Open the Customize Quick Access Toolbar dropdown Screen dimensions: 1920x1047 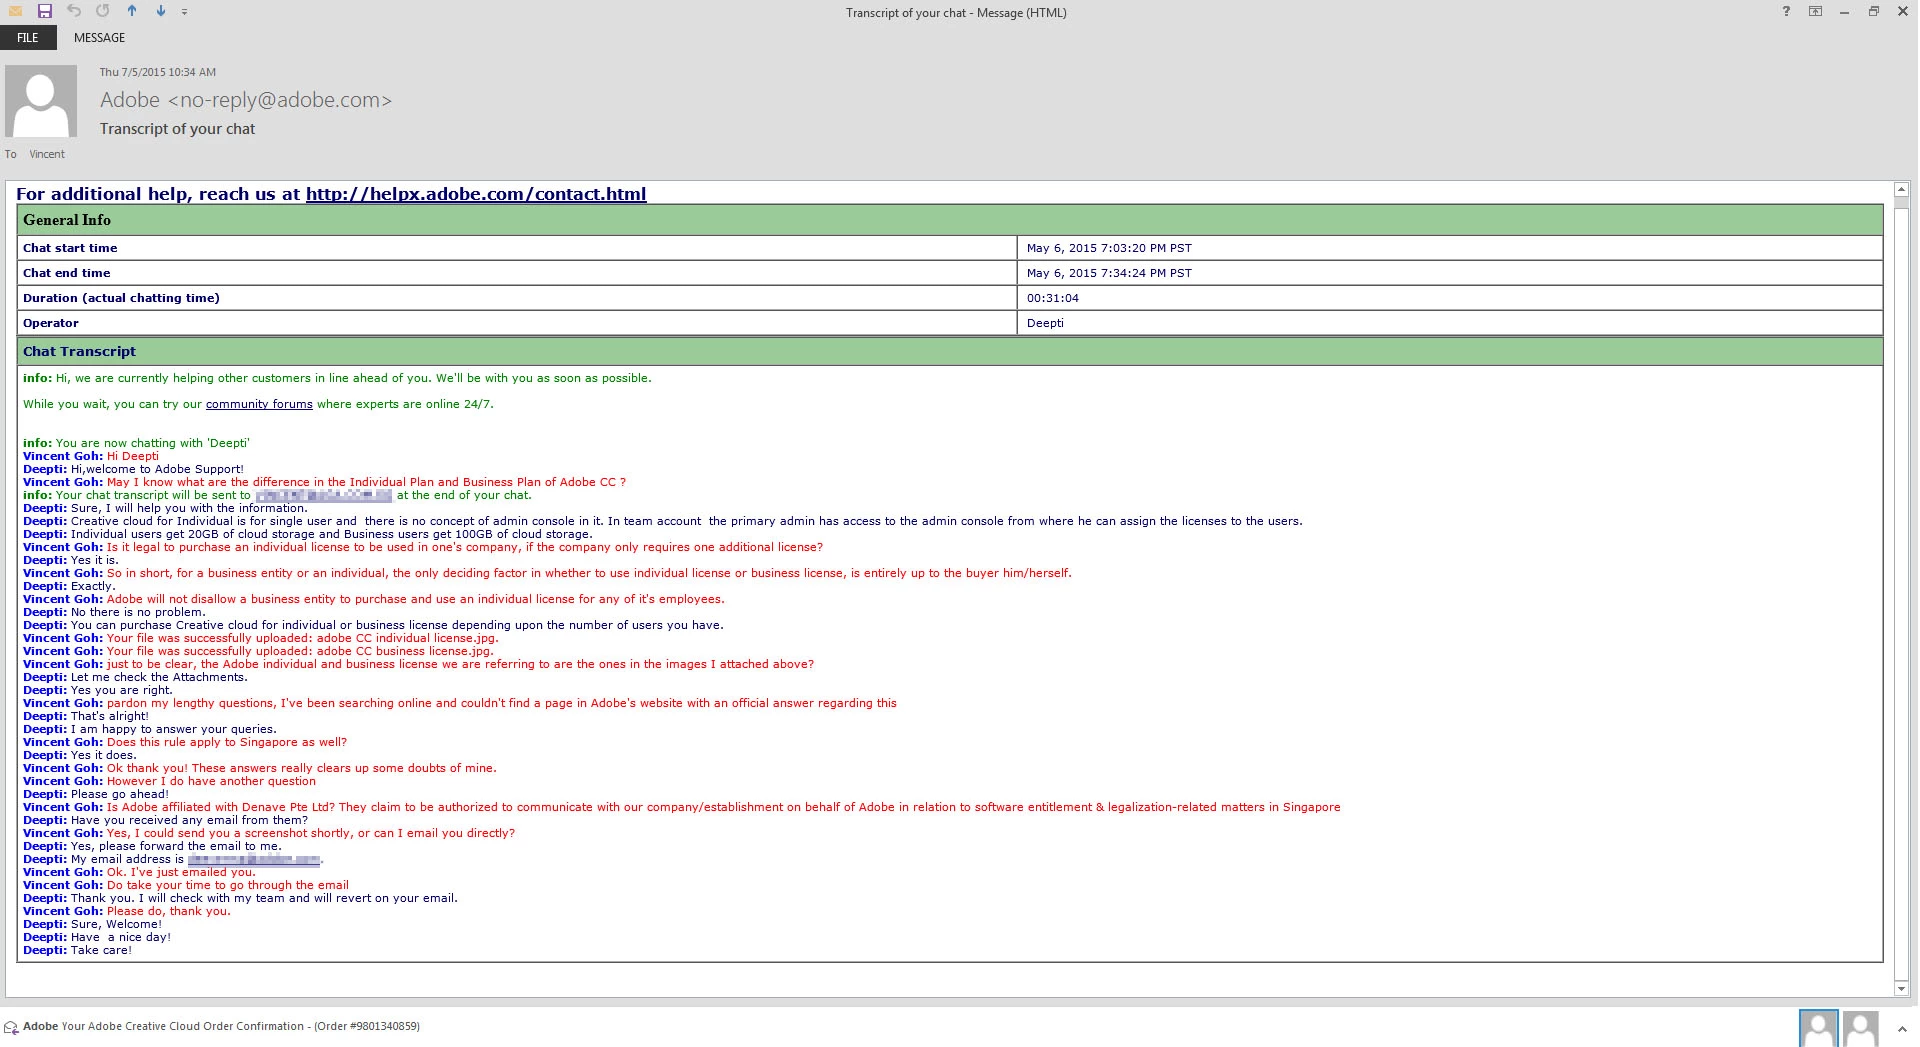click(x=185, y=12)
